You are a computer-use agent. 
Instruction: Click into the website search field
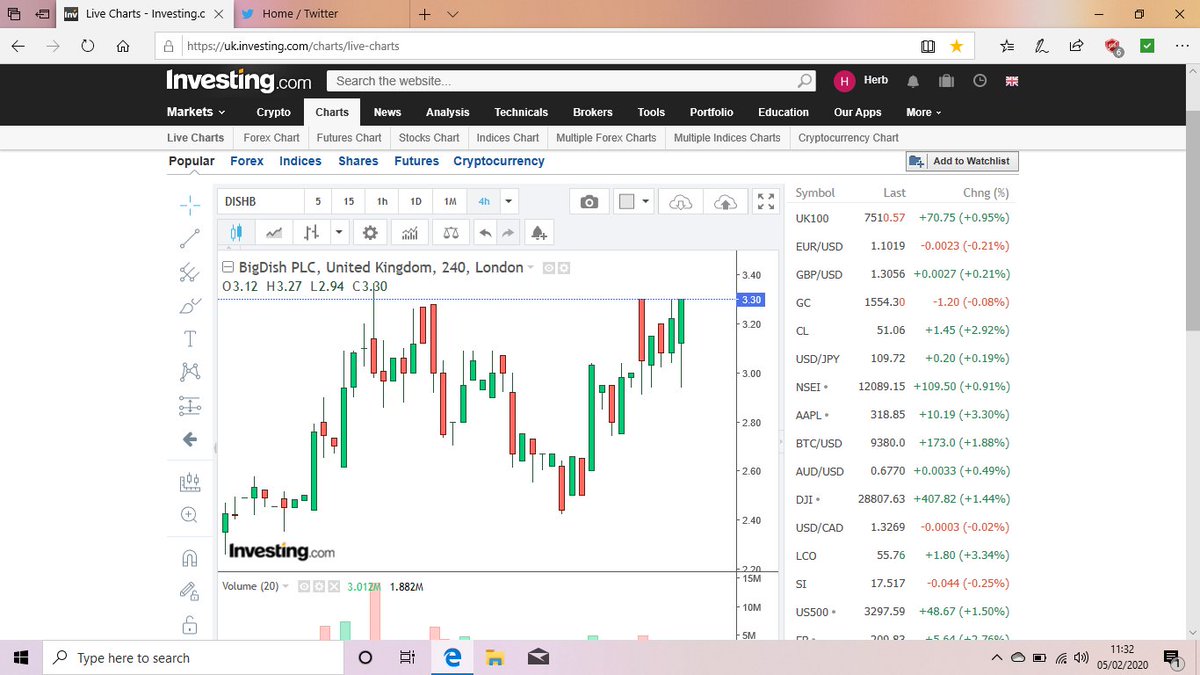pos(572,81)
